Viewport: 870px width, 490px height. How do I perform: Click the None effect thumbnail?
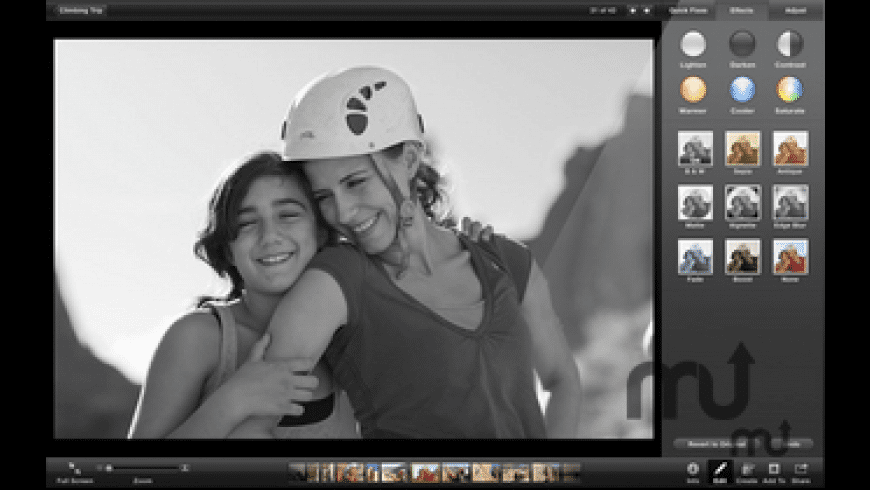790,256
